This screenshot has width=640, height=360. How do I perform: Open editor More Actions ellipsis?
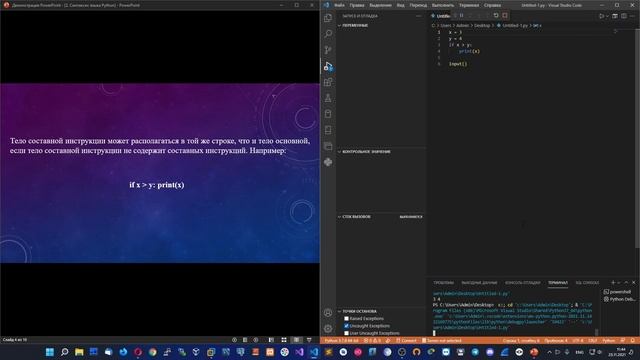(633, 16)
